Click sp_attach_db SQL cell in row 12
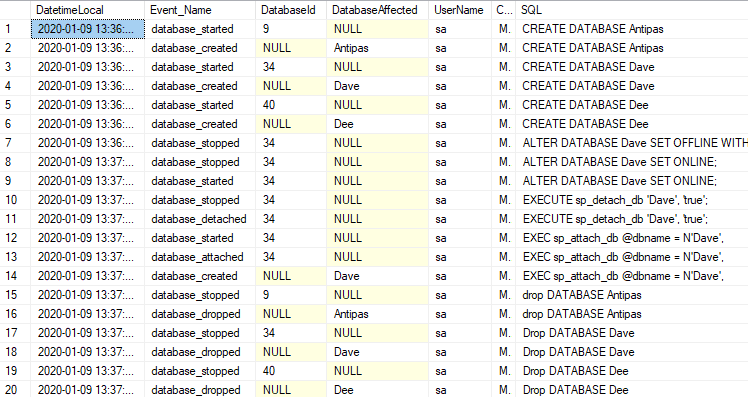748x397 pixels. 632,238
